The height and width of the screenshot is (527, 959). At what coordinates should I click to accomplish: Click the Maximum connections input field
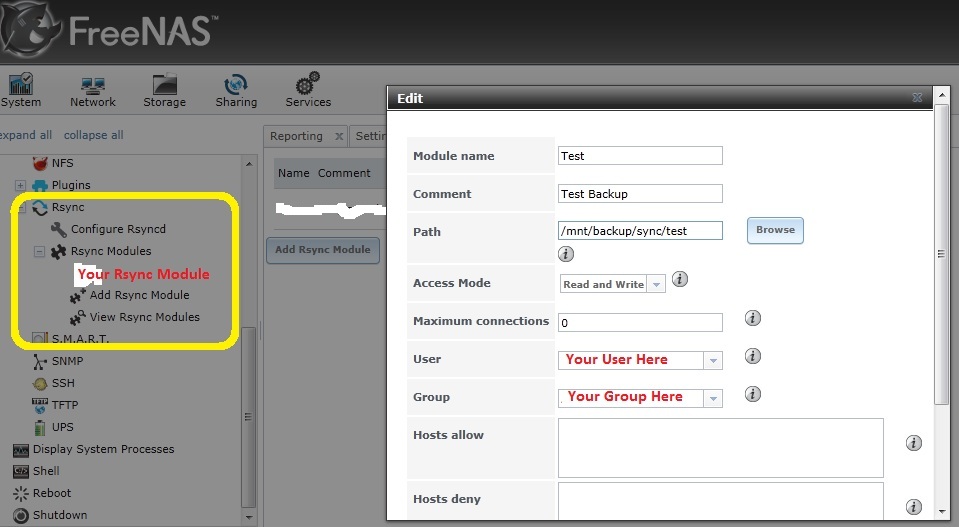[640, 323]
